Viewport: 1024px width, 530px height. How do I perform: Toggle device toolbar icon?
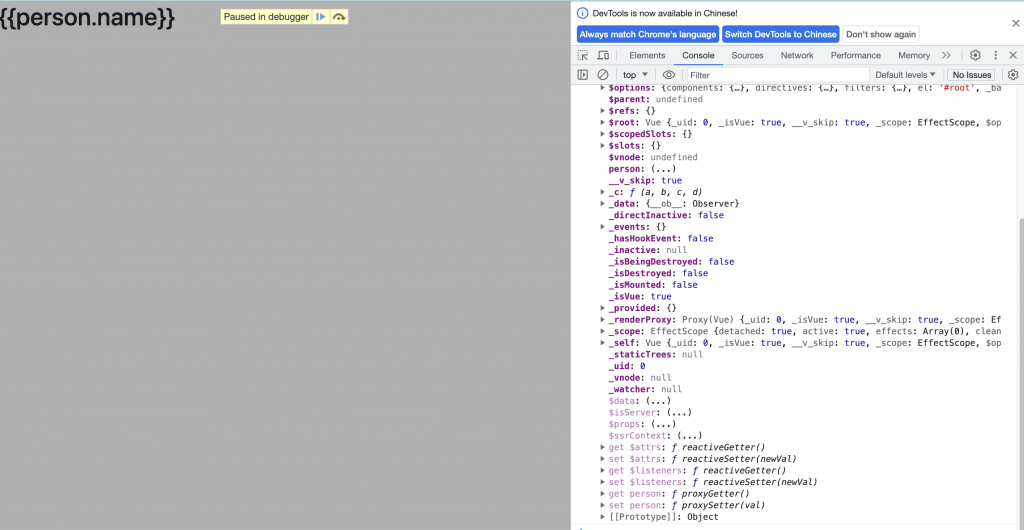[x=603, y=55]
